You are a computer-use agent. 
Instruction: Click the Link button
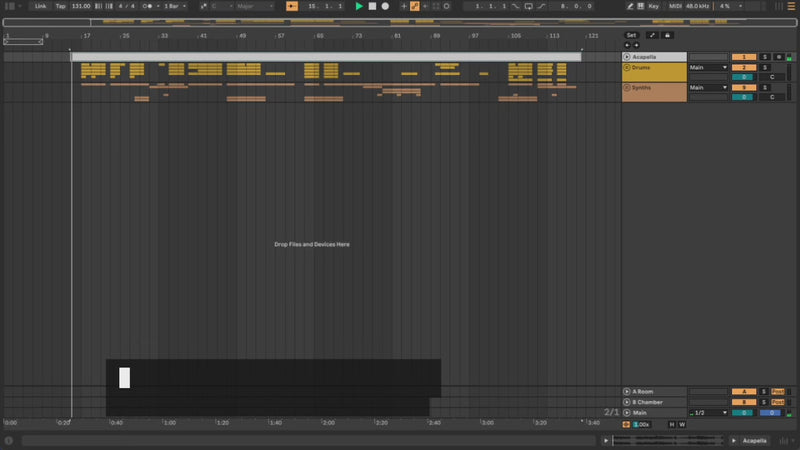[40, 6]
